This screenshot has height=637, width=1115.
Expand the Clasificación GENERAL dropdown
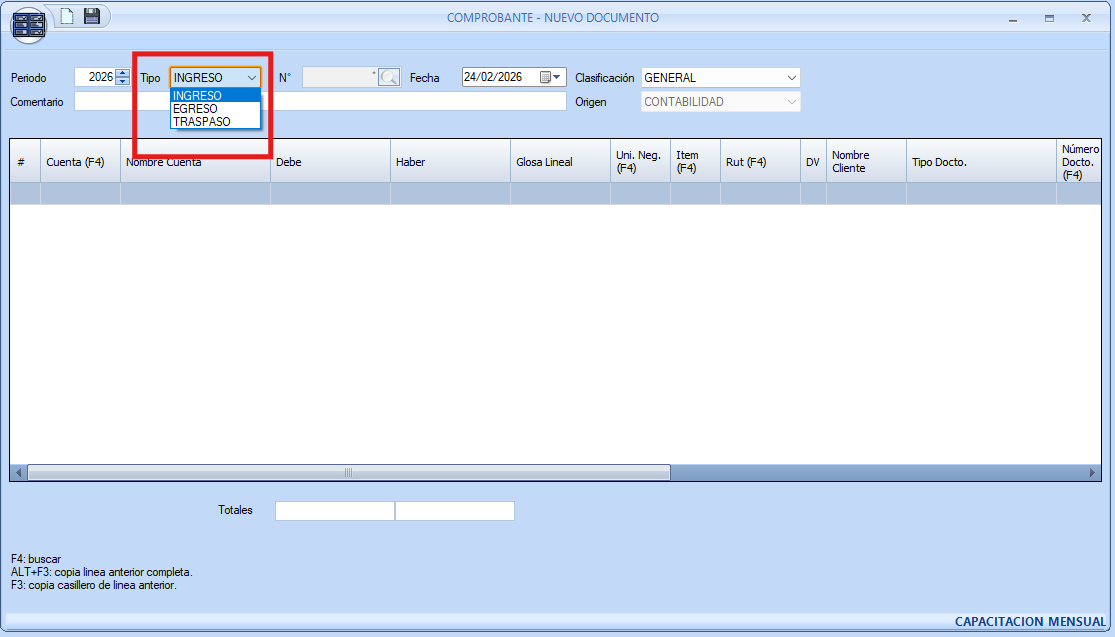pyautogui.click(x=791, y=78)
